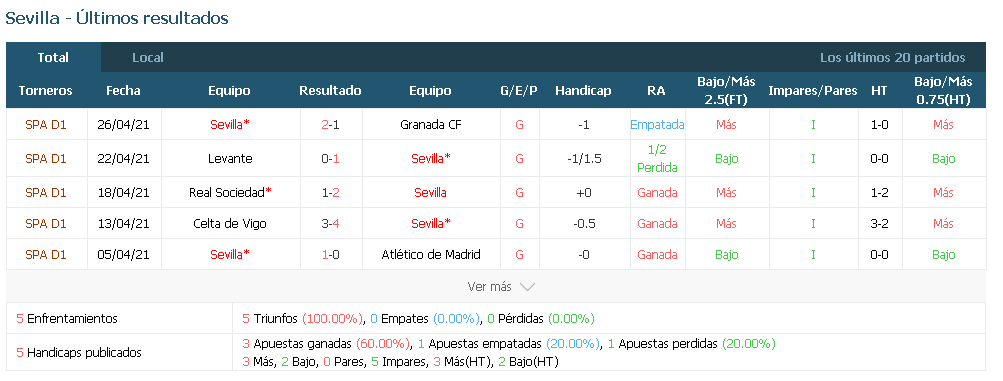Open Los últimos 20 partidos selector
1003x381 pixels.
892,58
